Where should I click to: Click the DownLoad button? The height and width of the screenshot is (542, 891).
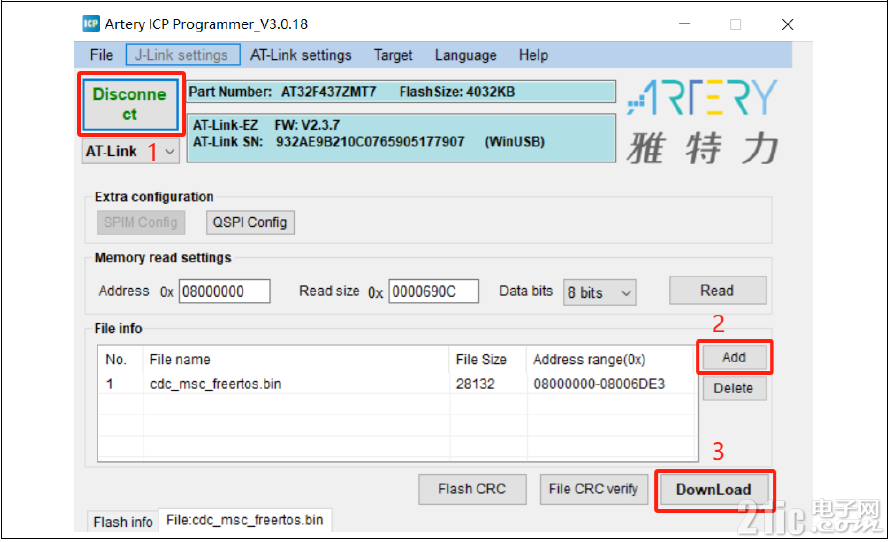coord(714,490)
